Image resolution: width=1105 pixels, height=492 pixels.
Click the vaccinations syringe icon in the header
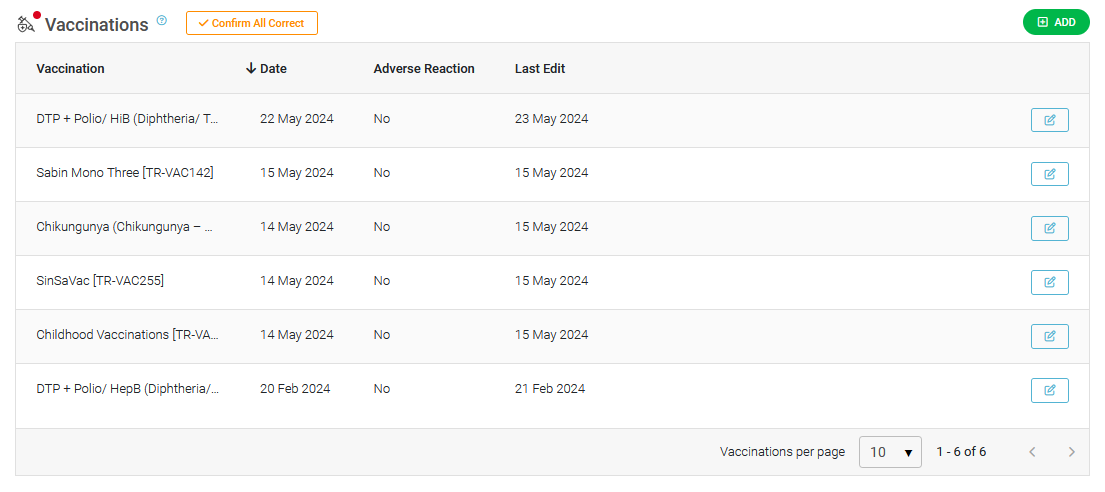pos(26,25)
